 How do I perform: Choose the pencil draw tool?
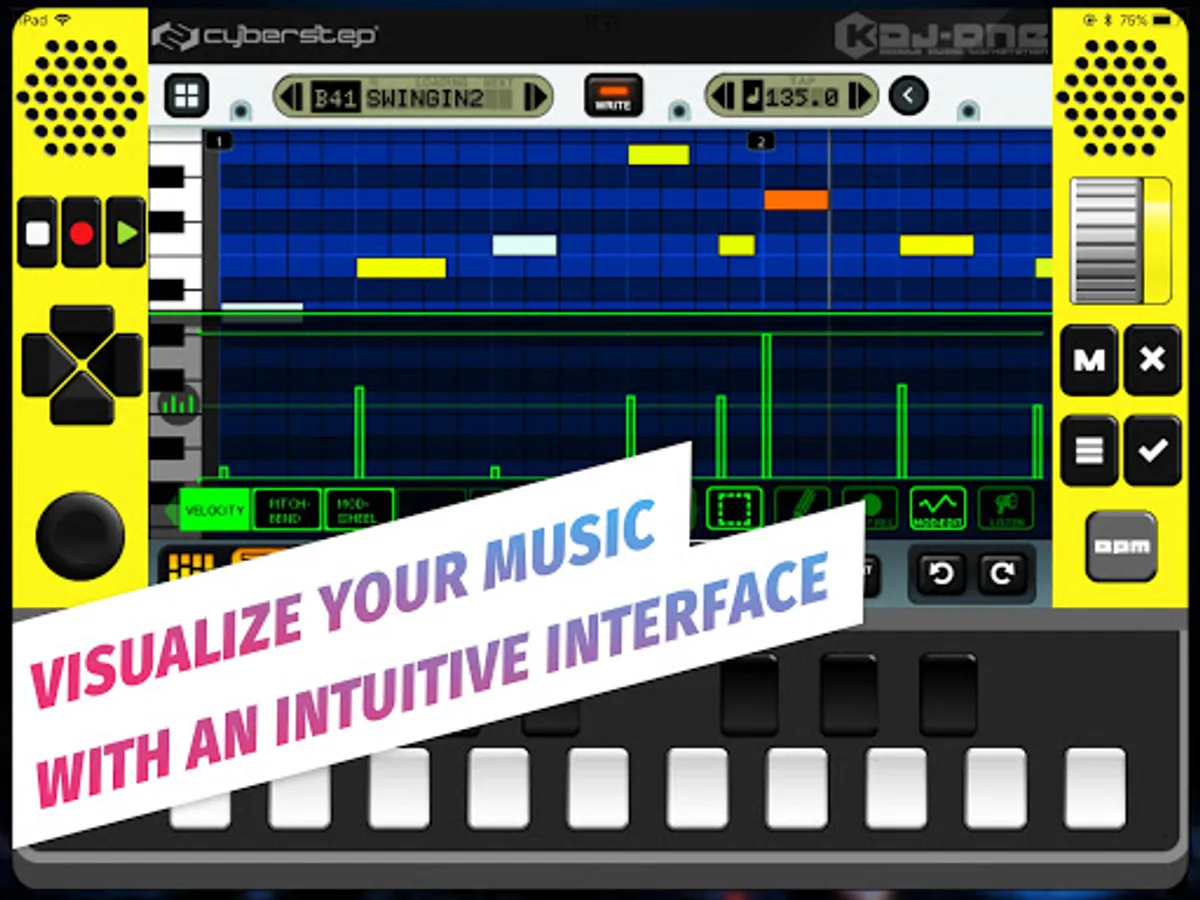pos(802,508)
